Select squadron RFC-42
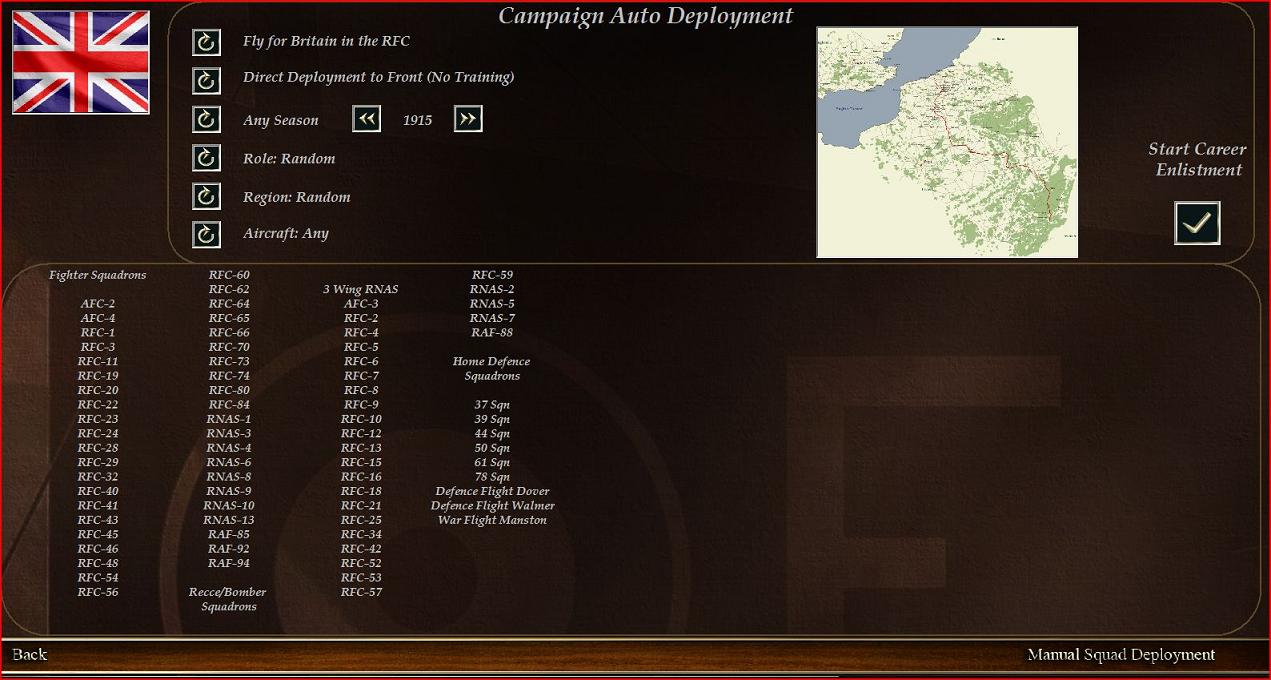 (361, 549)
